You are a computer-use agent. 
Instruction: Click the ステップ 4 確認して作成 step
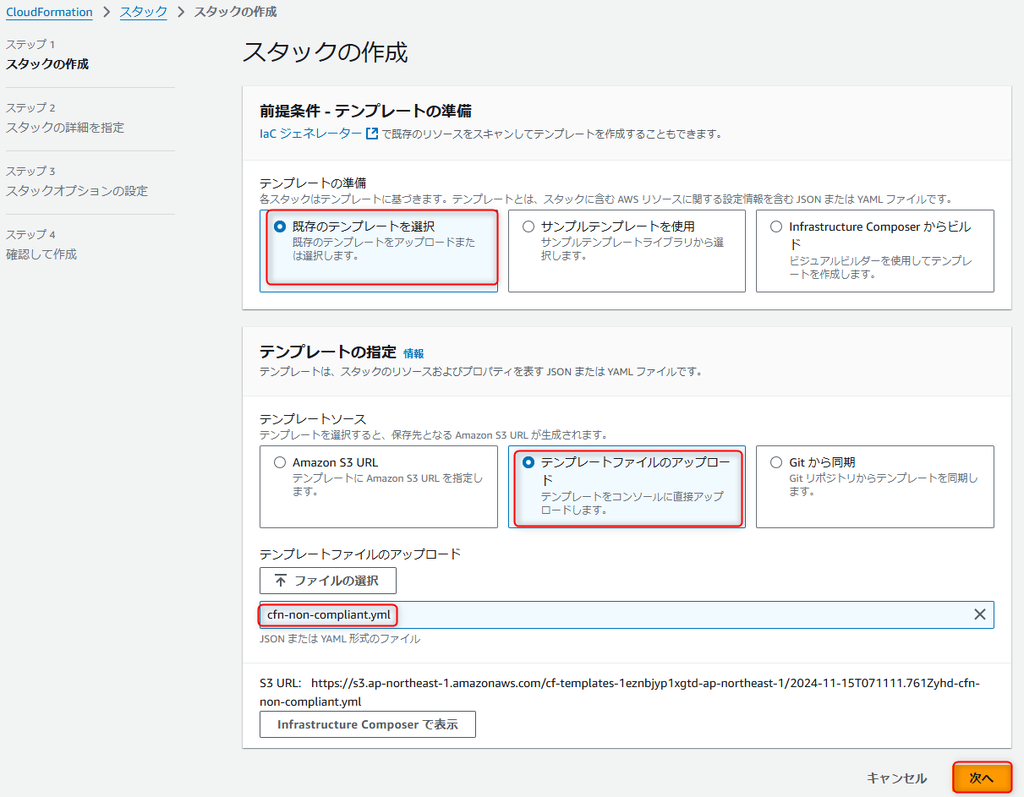pyautogui.click(x=42, y=245)
